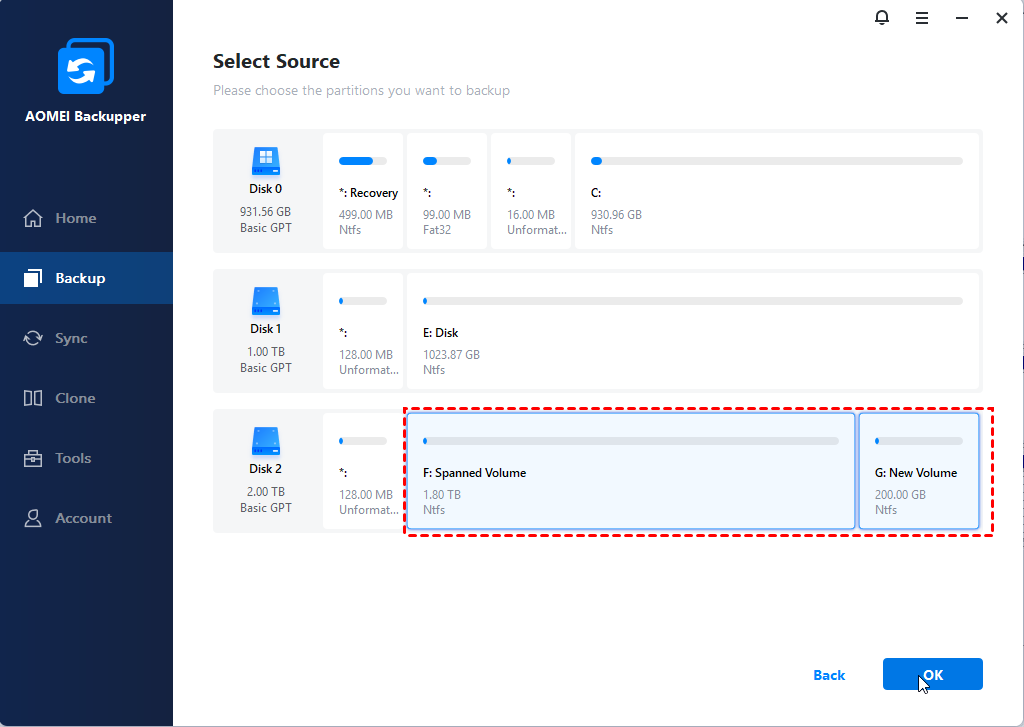Open the Backup section
The width and height of the screenshot is (1024, 727).
80,278
